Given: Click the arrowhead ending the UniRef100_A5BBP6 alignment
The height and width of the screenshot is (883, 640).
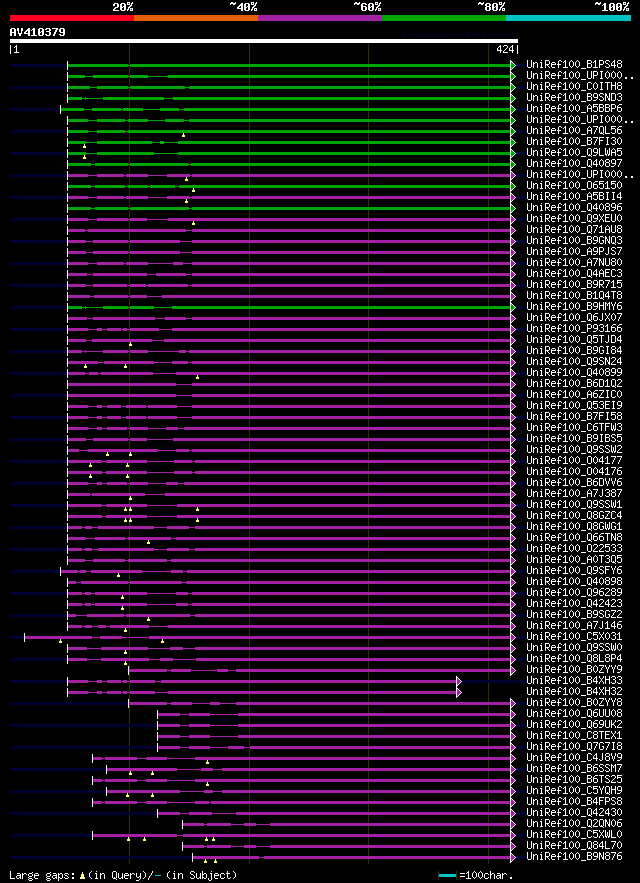Looking at the screenshot, I should click(x=513, y=109).
